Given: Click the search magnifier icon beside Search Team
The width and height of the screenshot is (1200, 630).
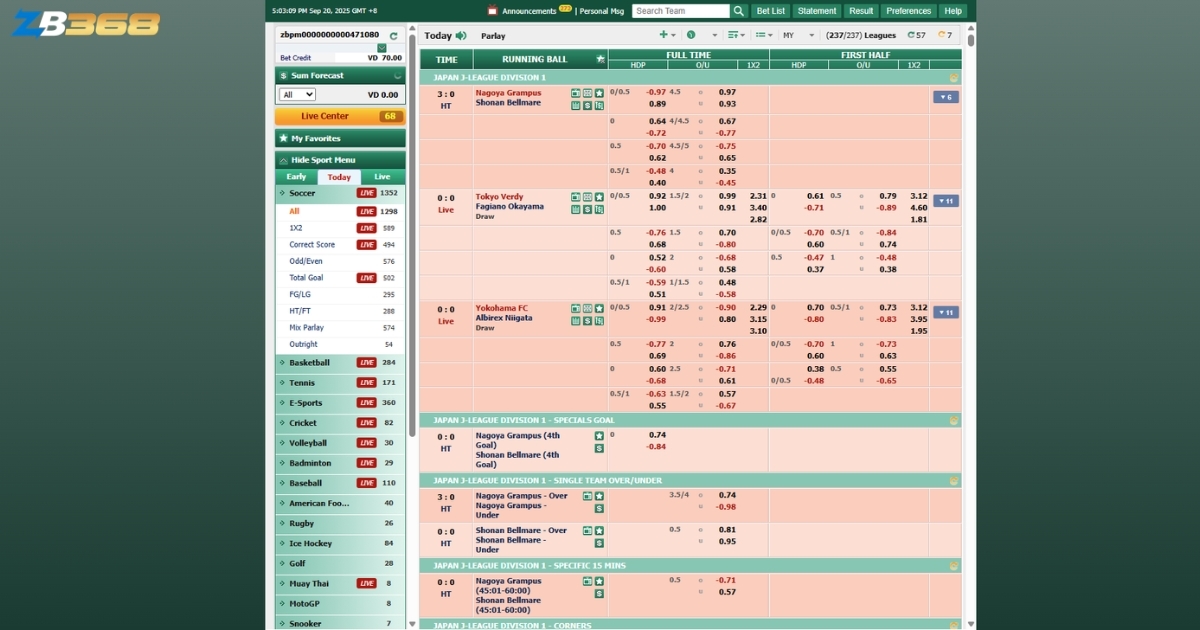Looking at the screenshot, I should coord(739,11).
